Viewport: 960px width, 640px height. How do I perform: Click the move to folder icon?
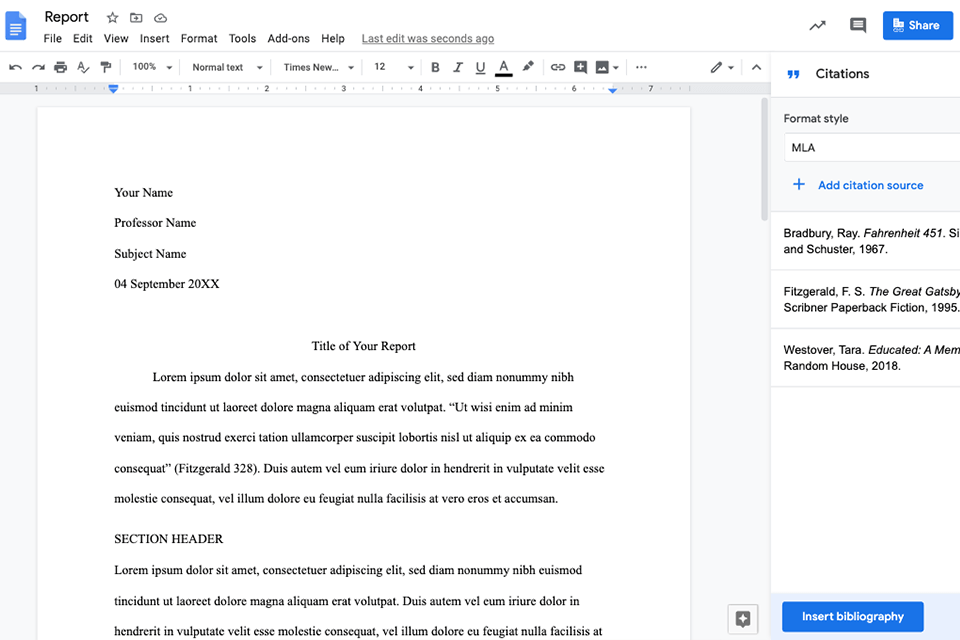pos(136,18)
